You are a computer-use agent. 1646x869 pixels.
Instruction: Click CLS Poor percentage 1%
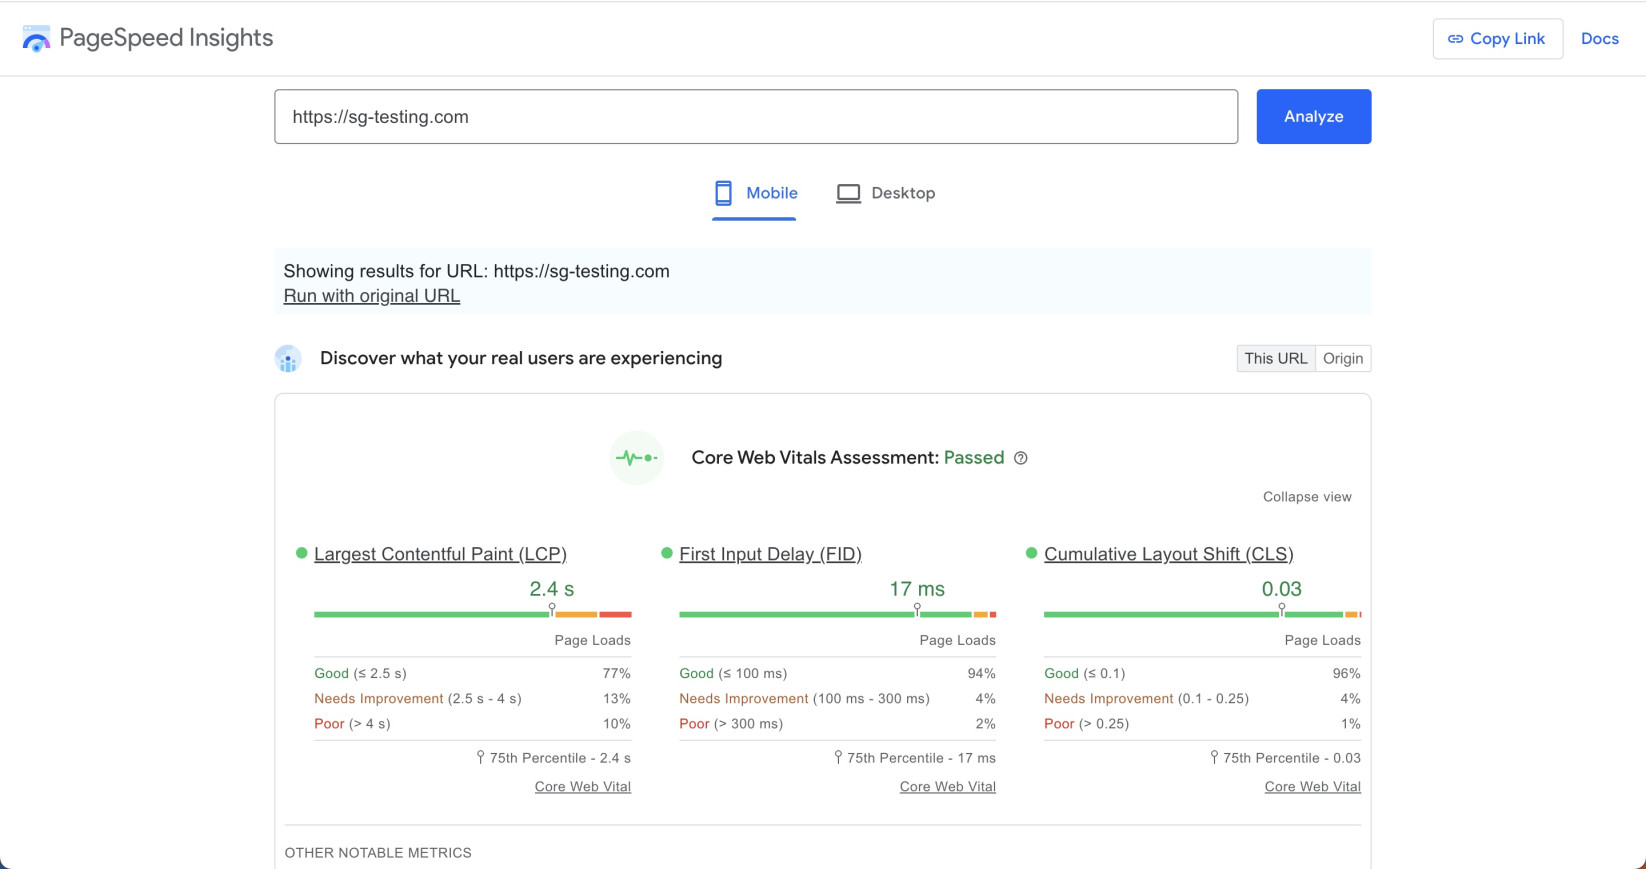(1351, 724)
